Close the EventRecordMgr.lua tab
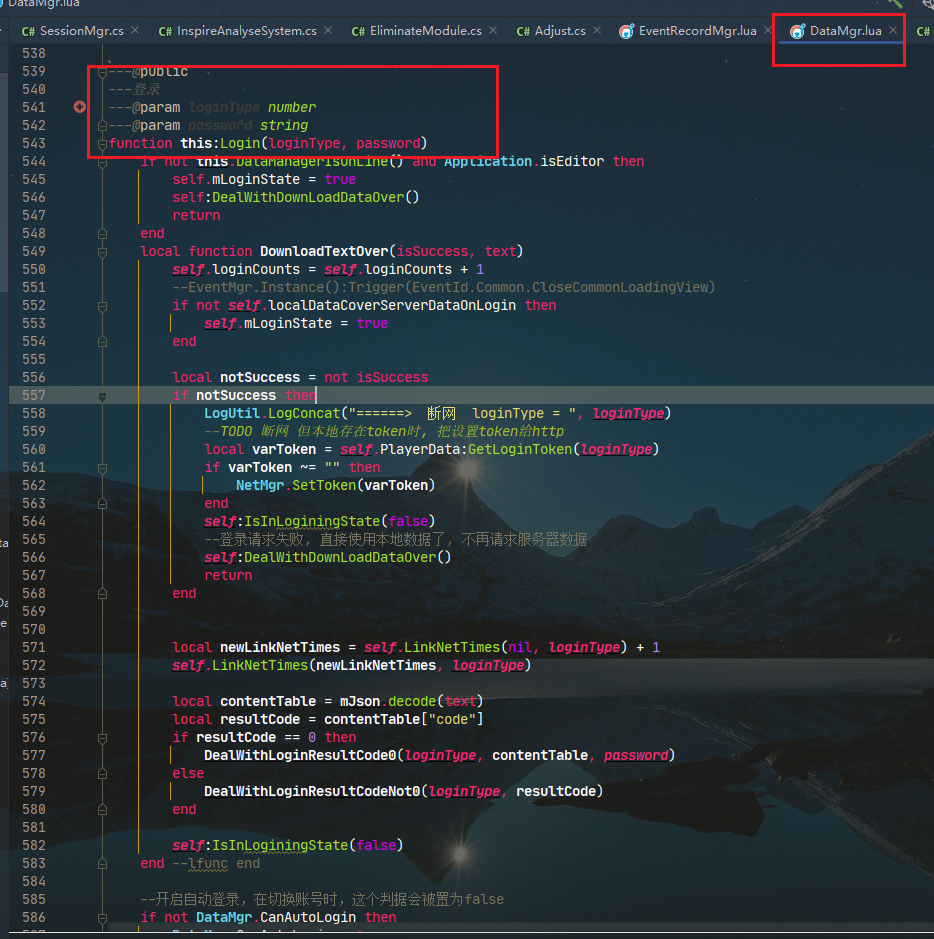 (x=768, y=31)
